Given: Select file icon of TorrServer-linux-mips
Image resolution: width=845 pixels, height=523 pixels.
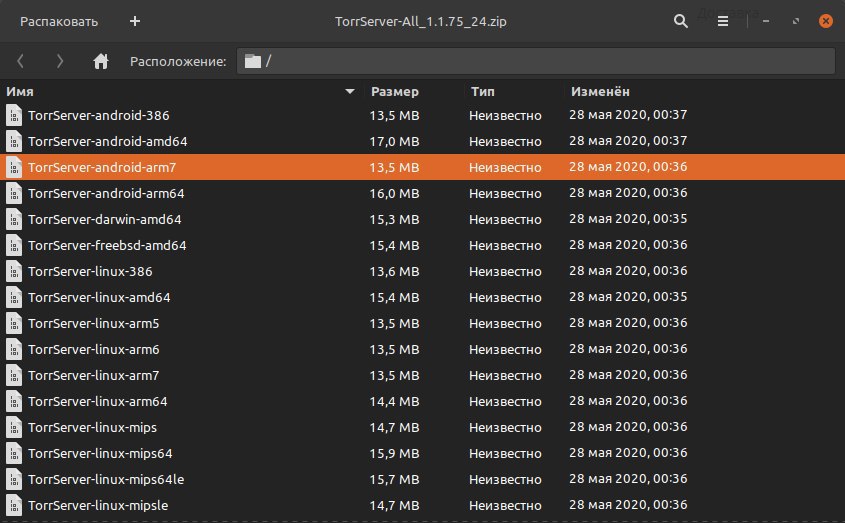Looking at the screenshot, I should [x=14, y=428].
